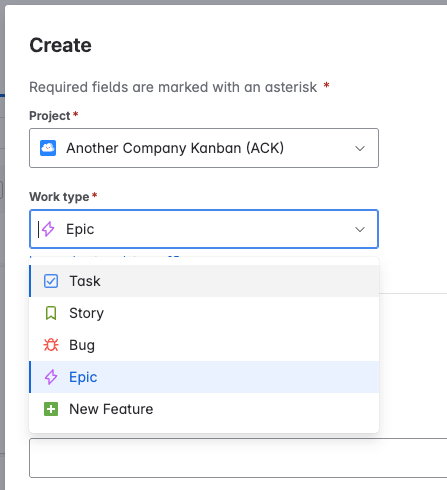Screen dimensions: 447x490
Task: Click the Project field label
Action: tap(50, 116)
